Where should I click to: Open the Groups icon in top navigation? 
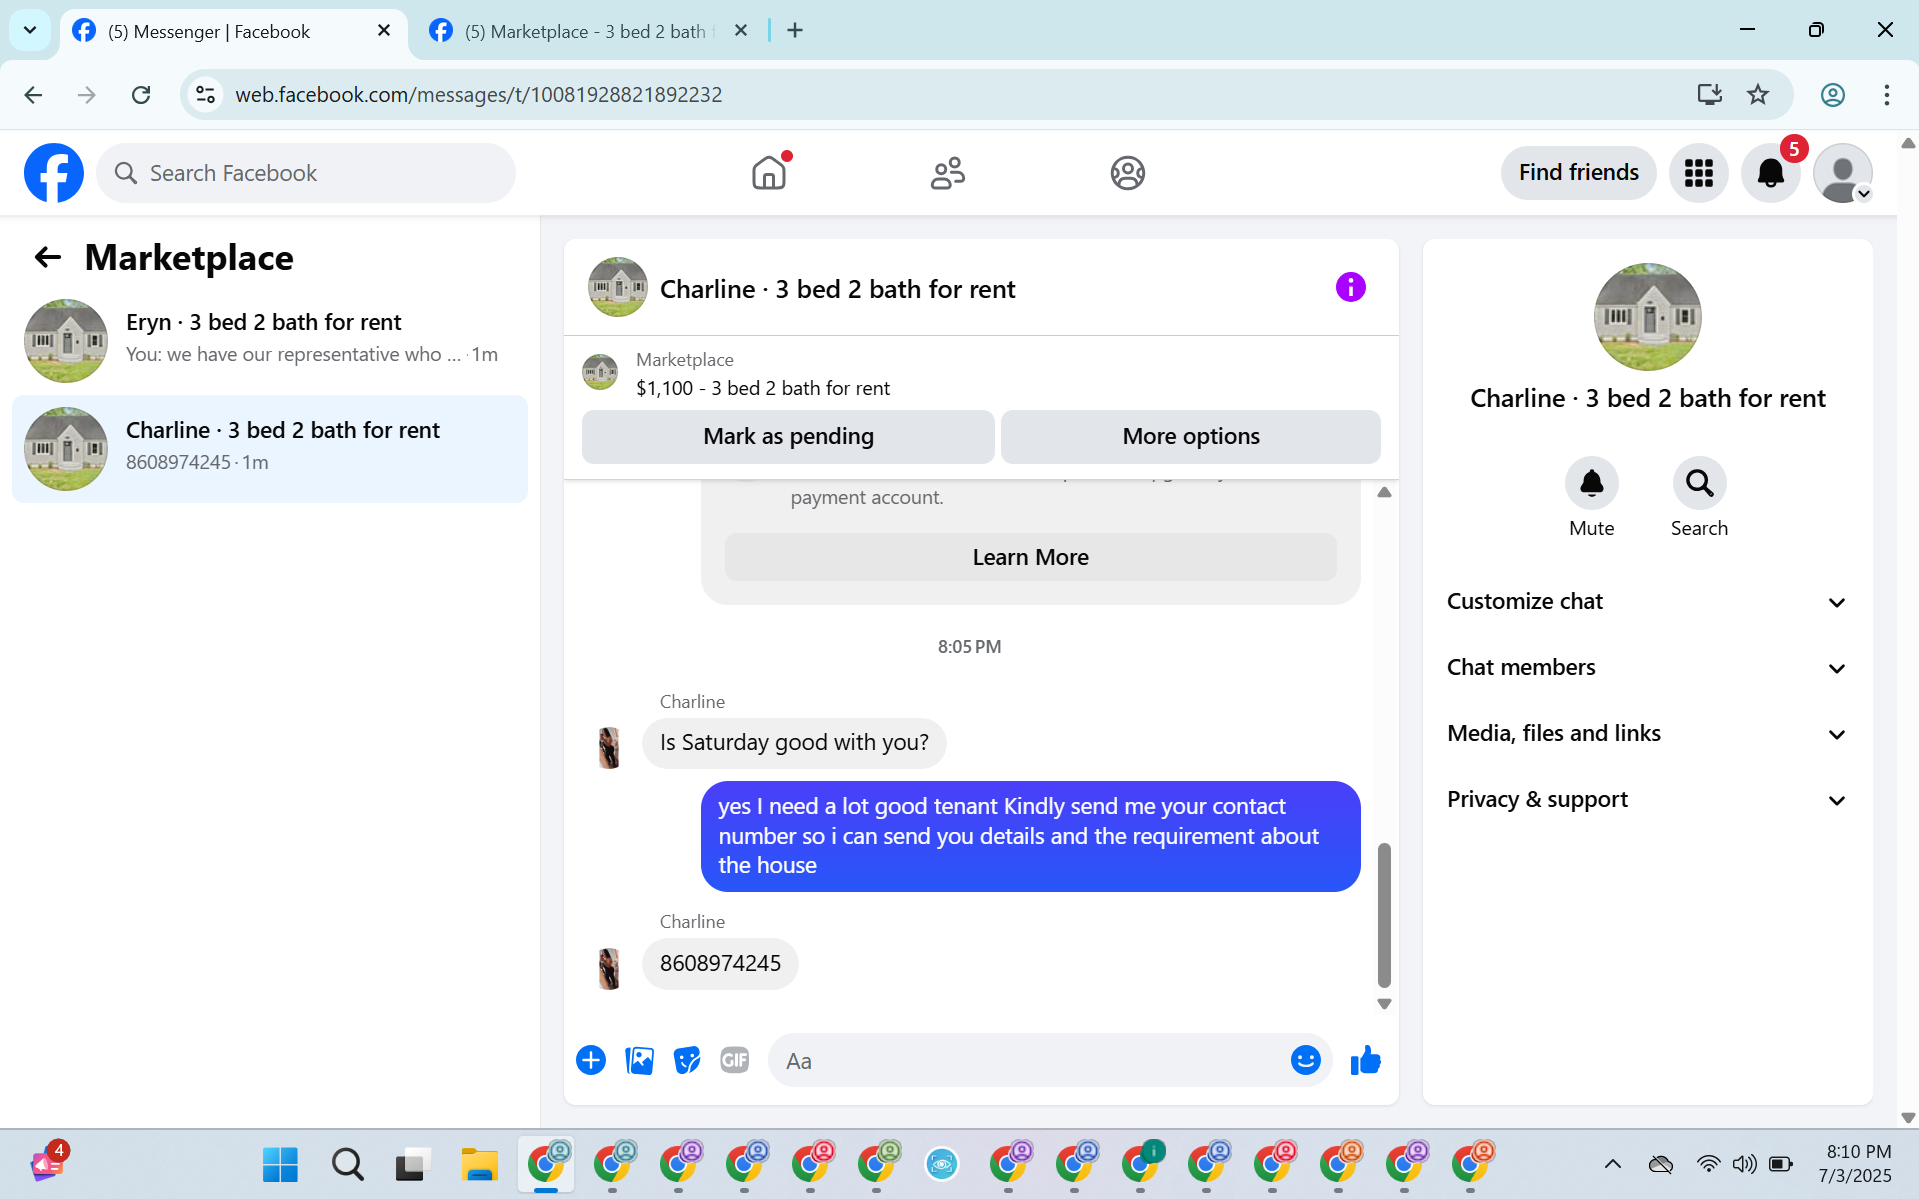(1127, 173)
